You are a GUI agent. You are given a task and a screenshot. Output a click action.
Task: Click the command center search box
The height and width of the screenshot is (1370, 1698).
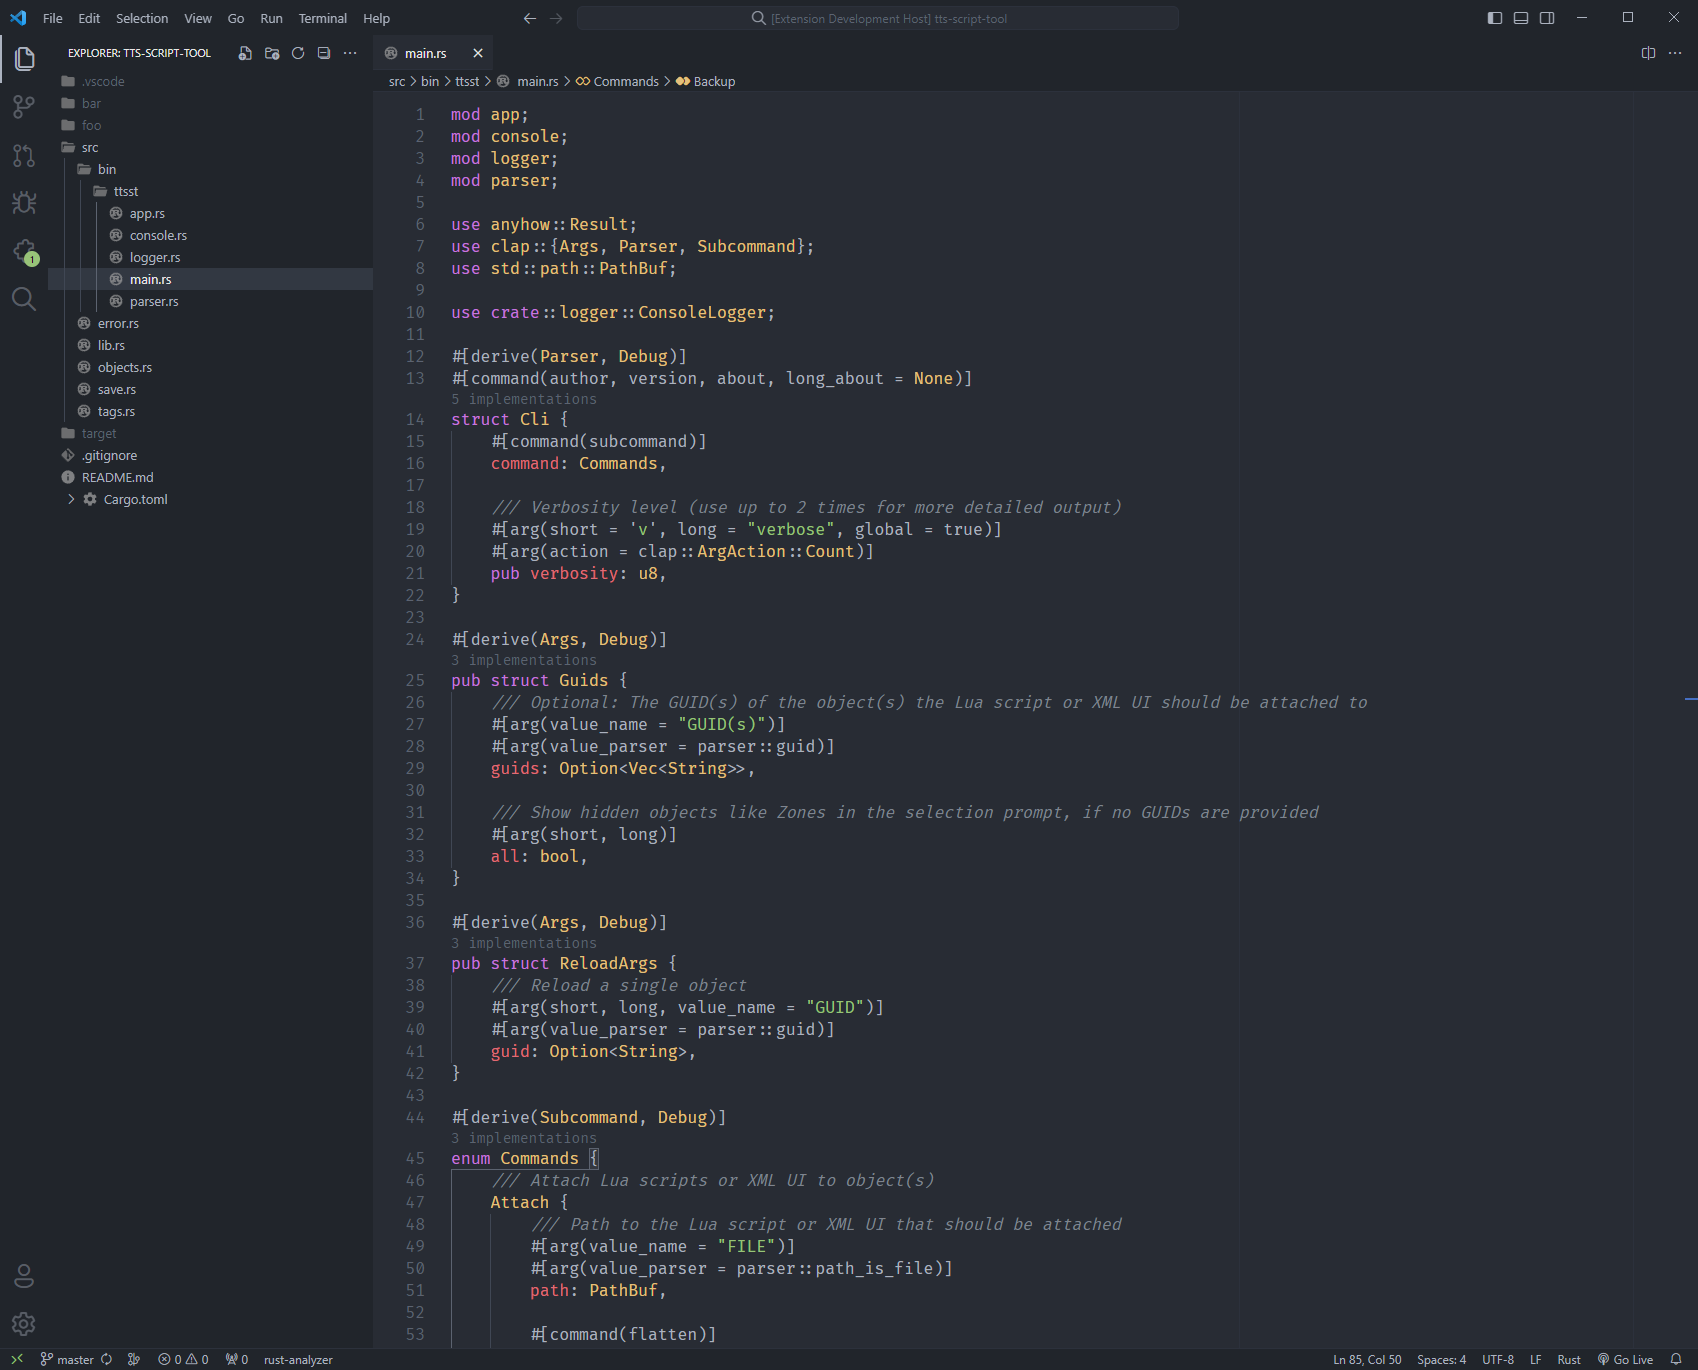tap(878, 18)
